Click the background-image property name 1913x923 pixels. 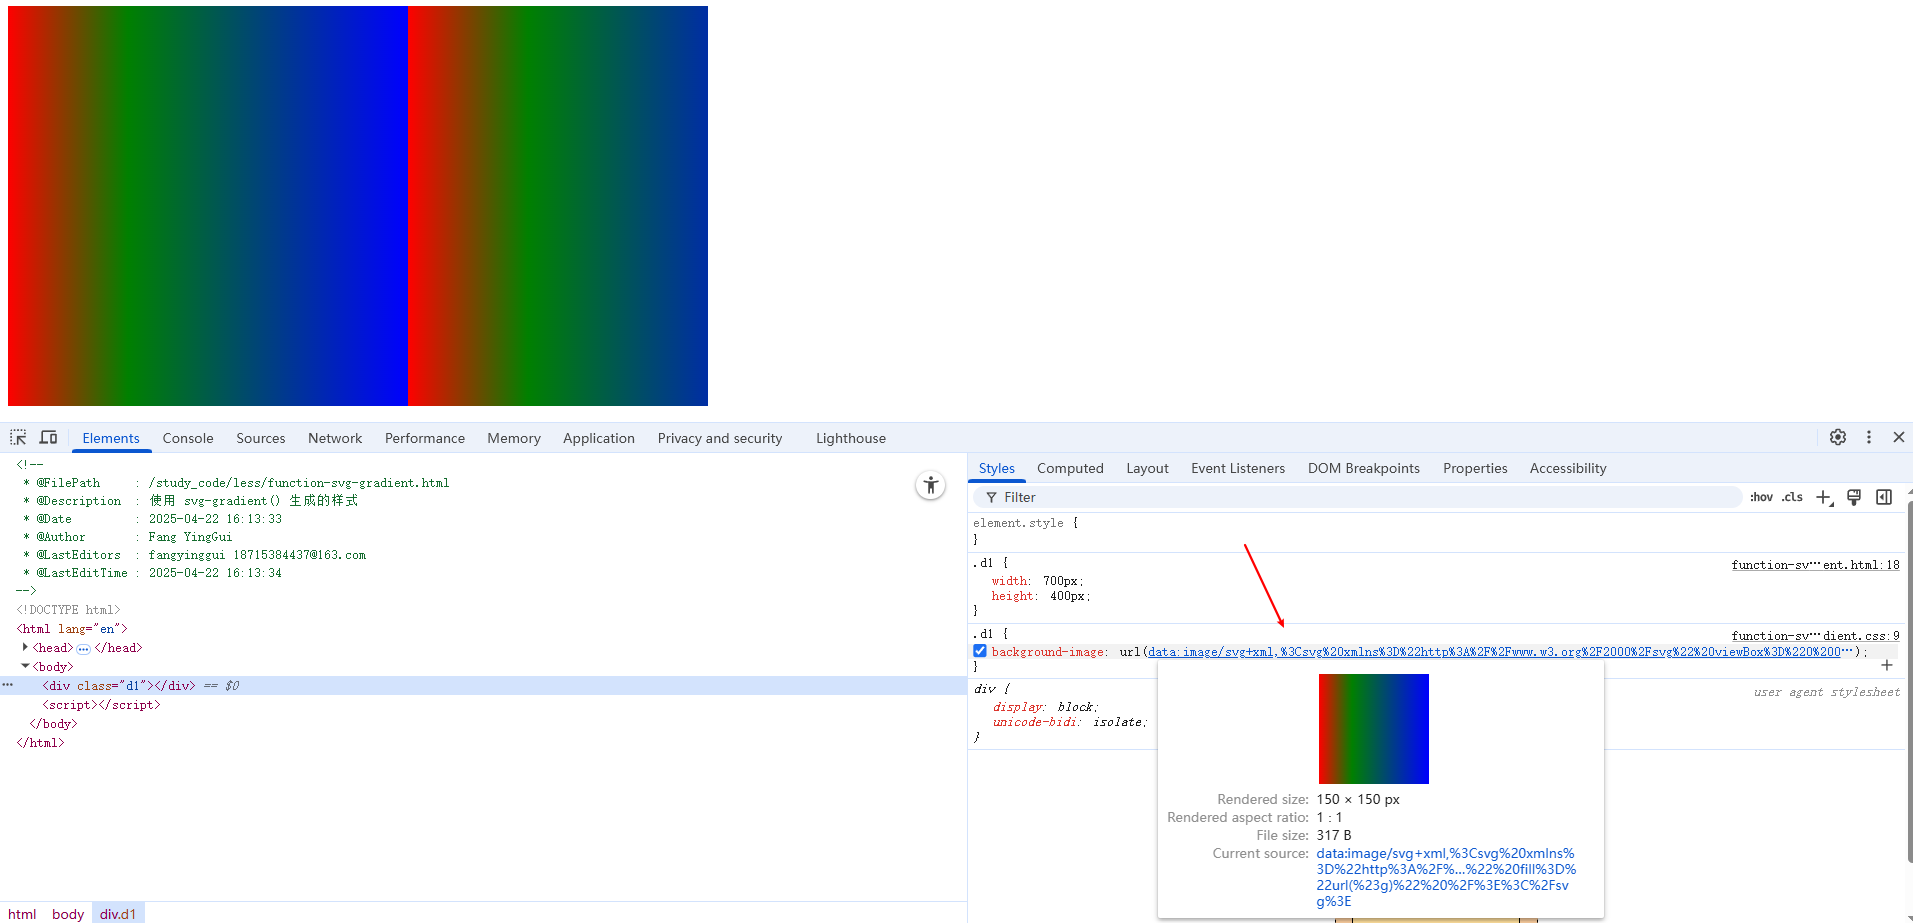1048,652
